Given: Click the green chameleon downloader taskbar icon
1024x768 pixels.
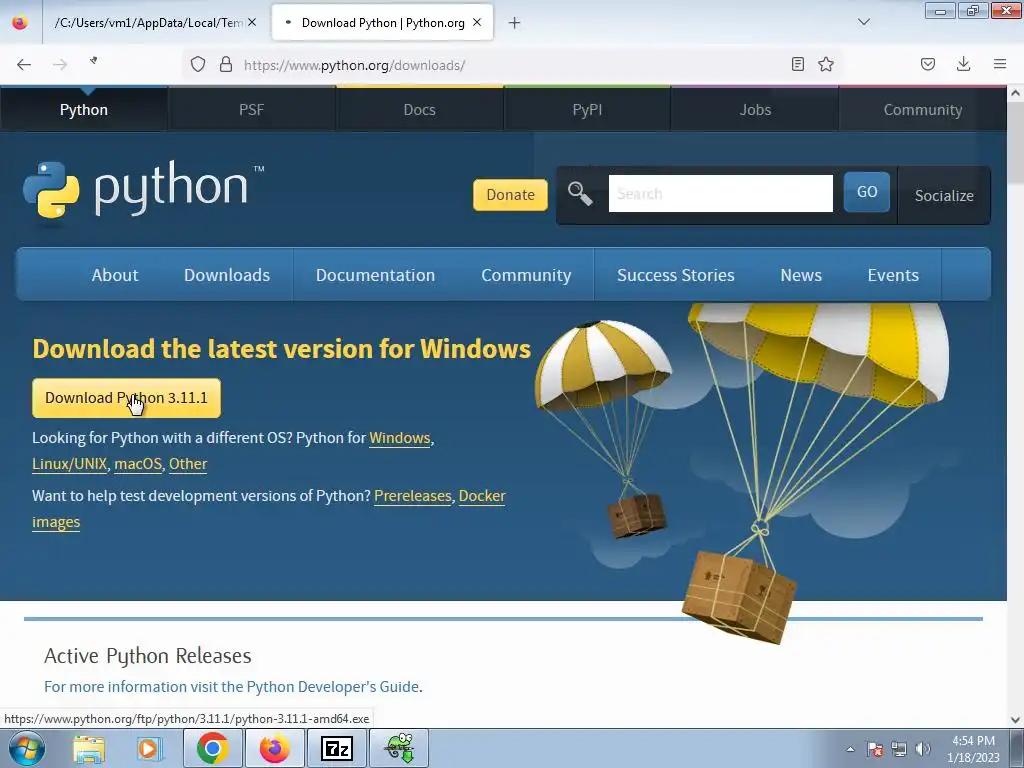Looking at the screenshot, I should 399,748.
